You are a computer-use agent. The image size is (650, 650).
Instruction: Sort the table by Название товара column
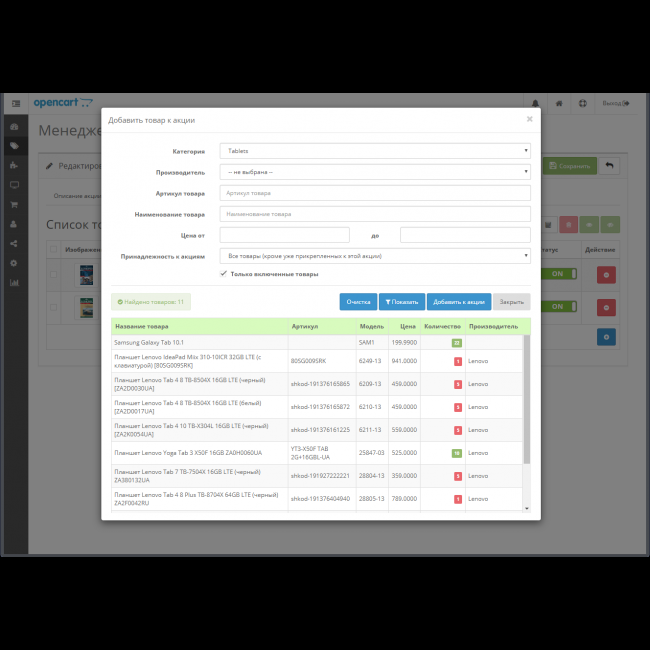tap(142, 326)
